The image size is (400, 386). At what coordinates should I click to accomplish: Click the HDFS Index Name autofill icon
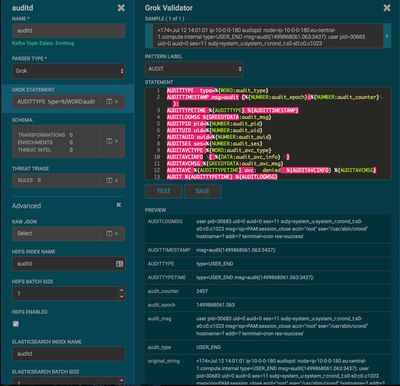point(119,264)
